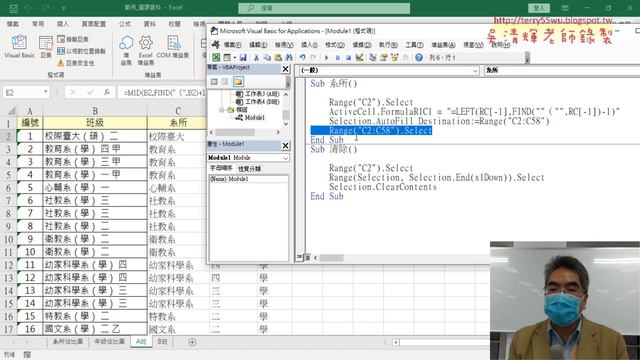Open the Excel 常用 ribbon tab
Screen dimensions: 640x360
(x=38, y=24)
